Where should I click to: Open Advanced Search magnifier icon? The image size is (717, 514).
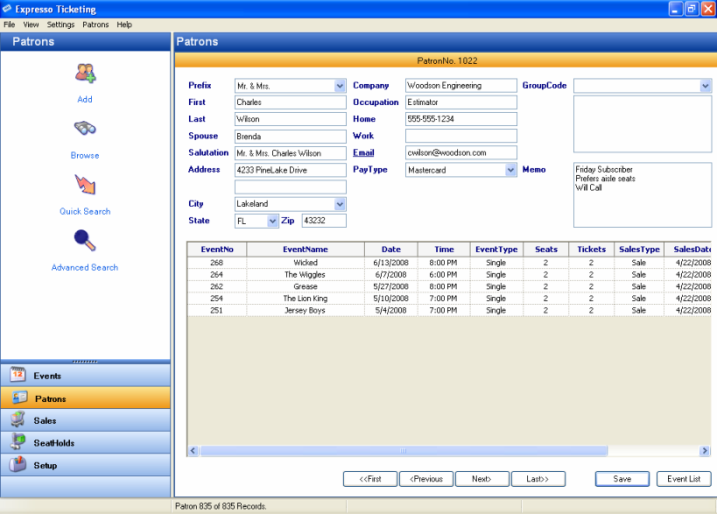coord(85,241)
